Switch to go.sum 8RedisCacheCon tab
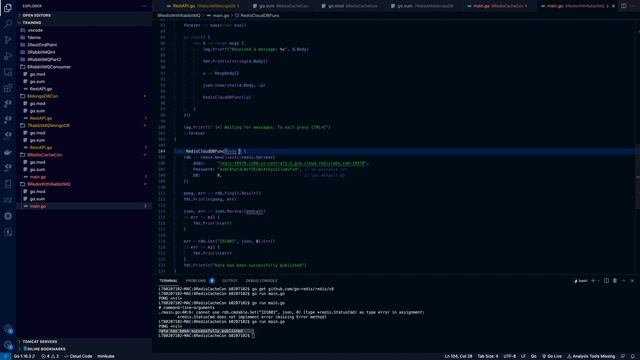640x360 pixels. click(280, 6)
